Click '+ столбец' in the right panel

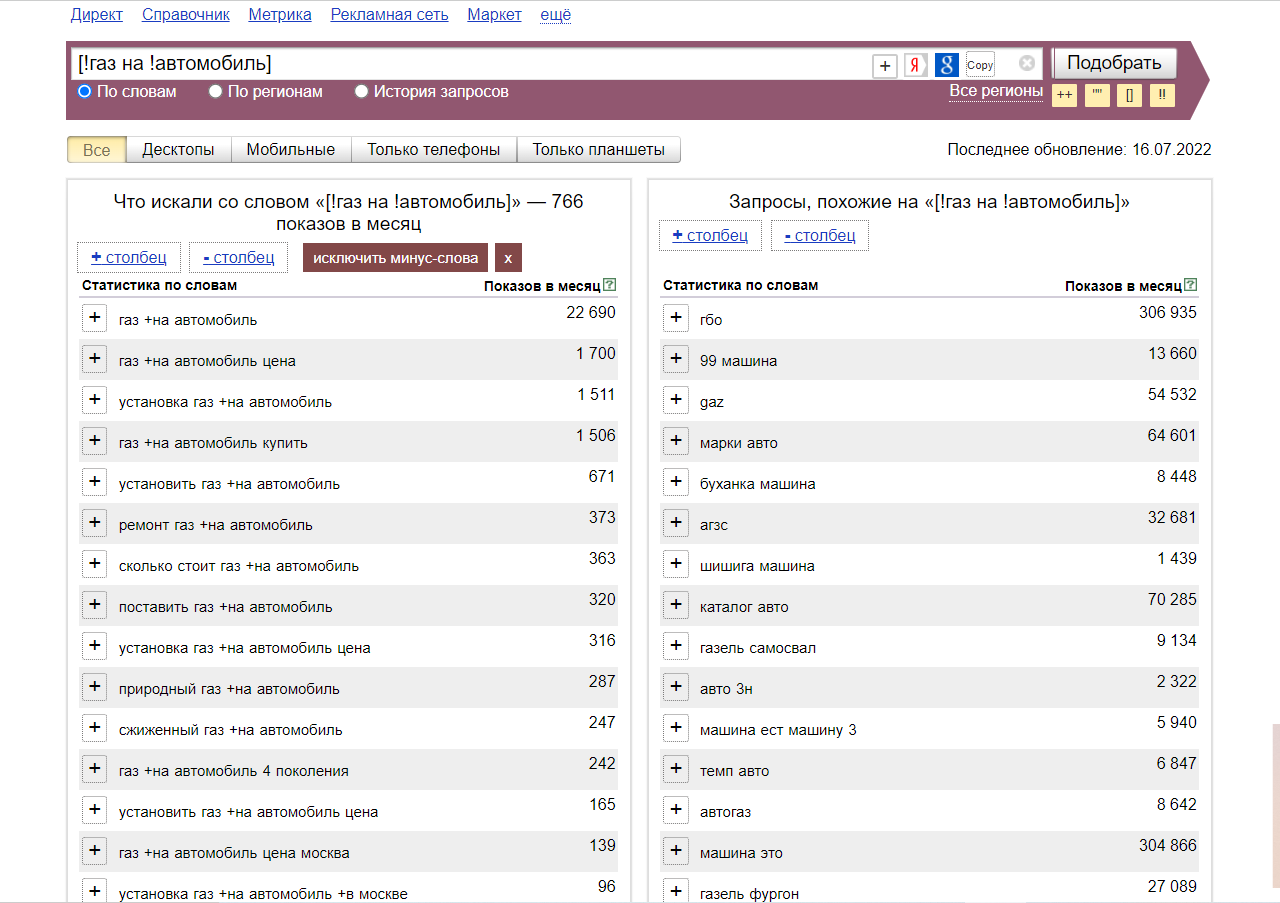coord(710,235)
